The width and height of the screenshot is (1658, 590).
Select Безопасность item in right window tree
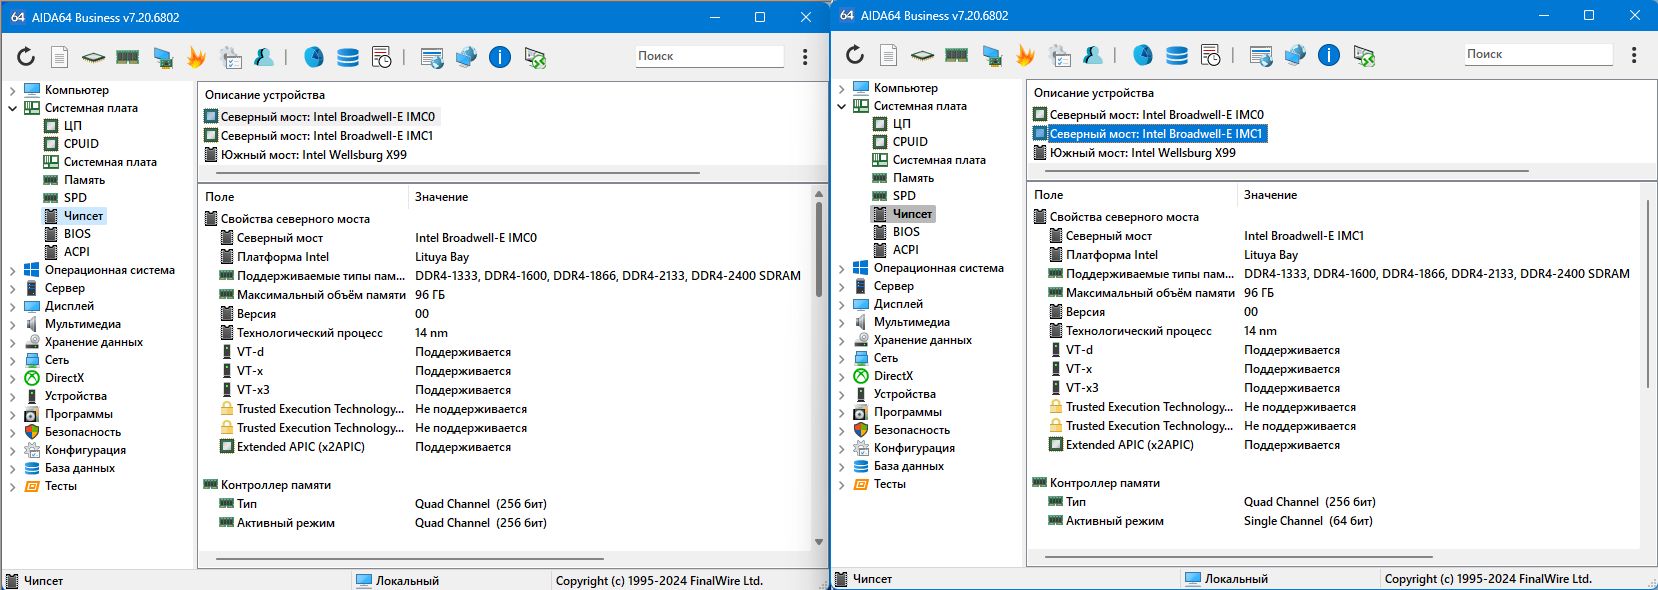(x=912, y=430)
